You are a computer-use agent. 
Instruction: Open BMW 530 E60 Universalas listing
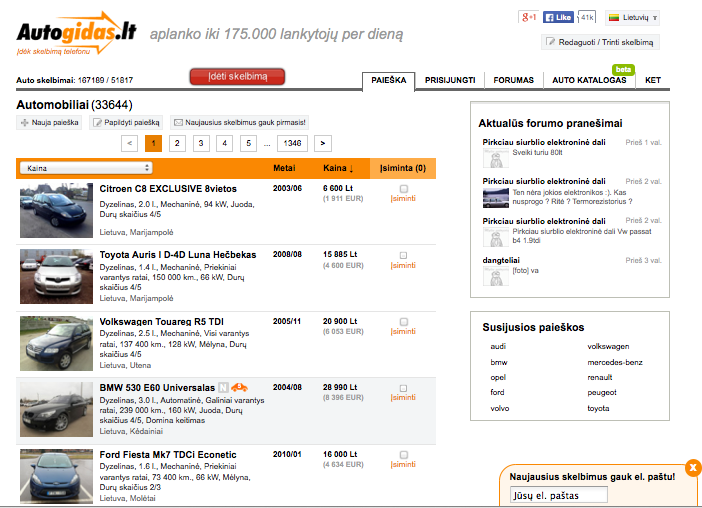coord(157,388)
